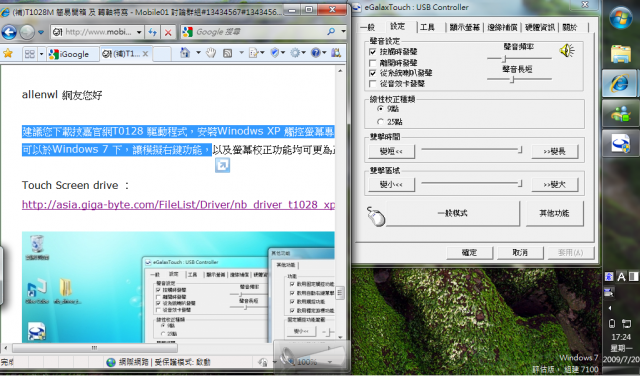The image size is (640, 376).
Task: Click the 變短<< button
Action: (x=391, y=151)
